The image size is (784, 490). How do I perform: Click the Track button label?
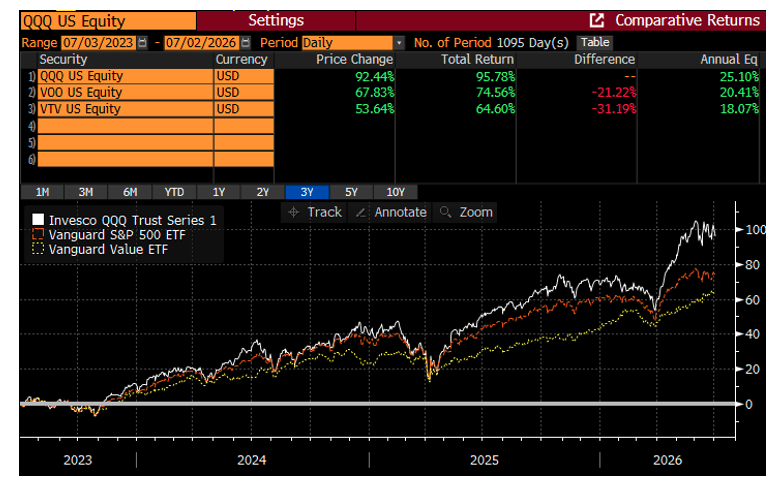(324, 212)
